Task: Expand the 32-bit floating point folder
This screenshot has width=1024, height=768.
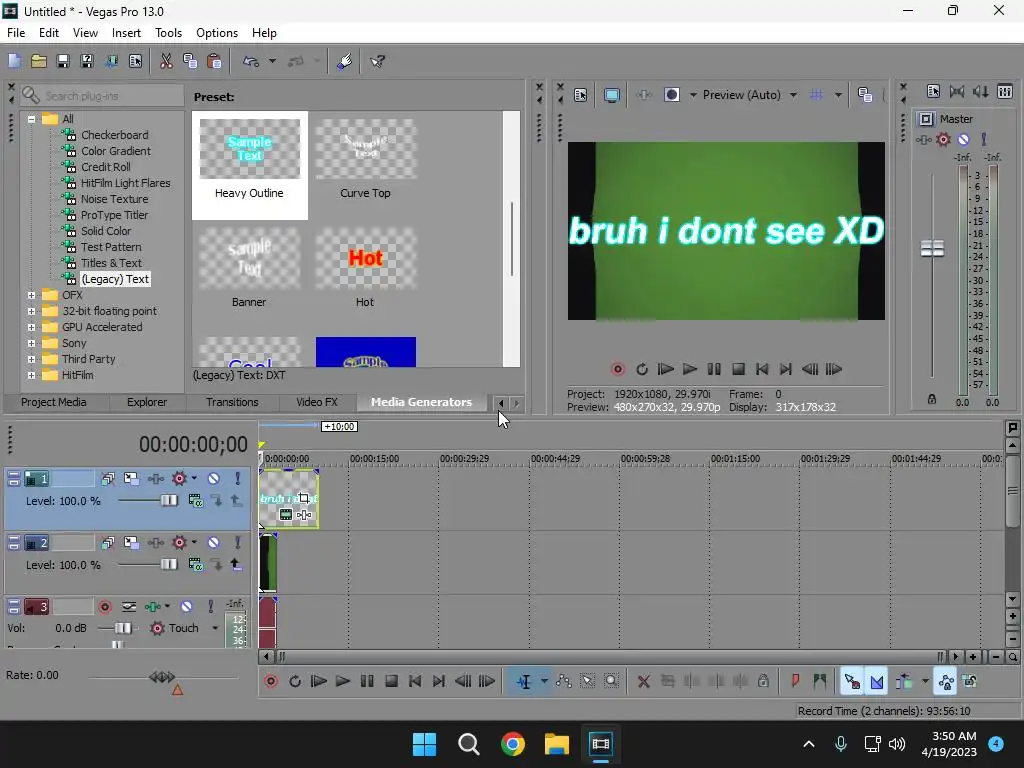Action: tap(31, 311)
